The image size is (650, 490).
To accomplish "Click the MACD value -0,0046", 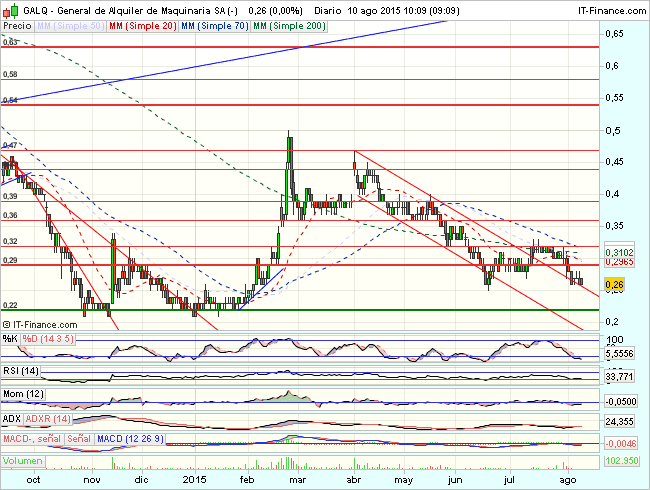I will click(x=621, y=444).
